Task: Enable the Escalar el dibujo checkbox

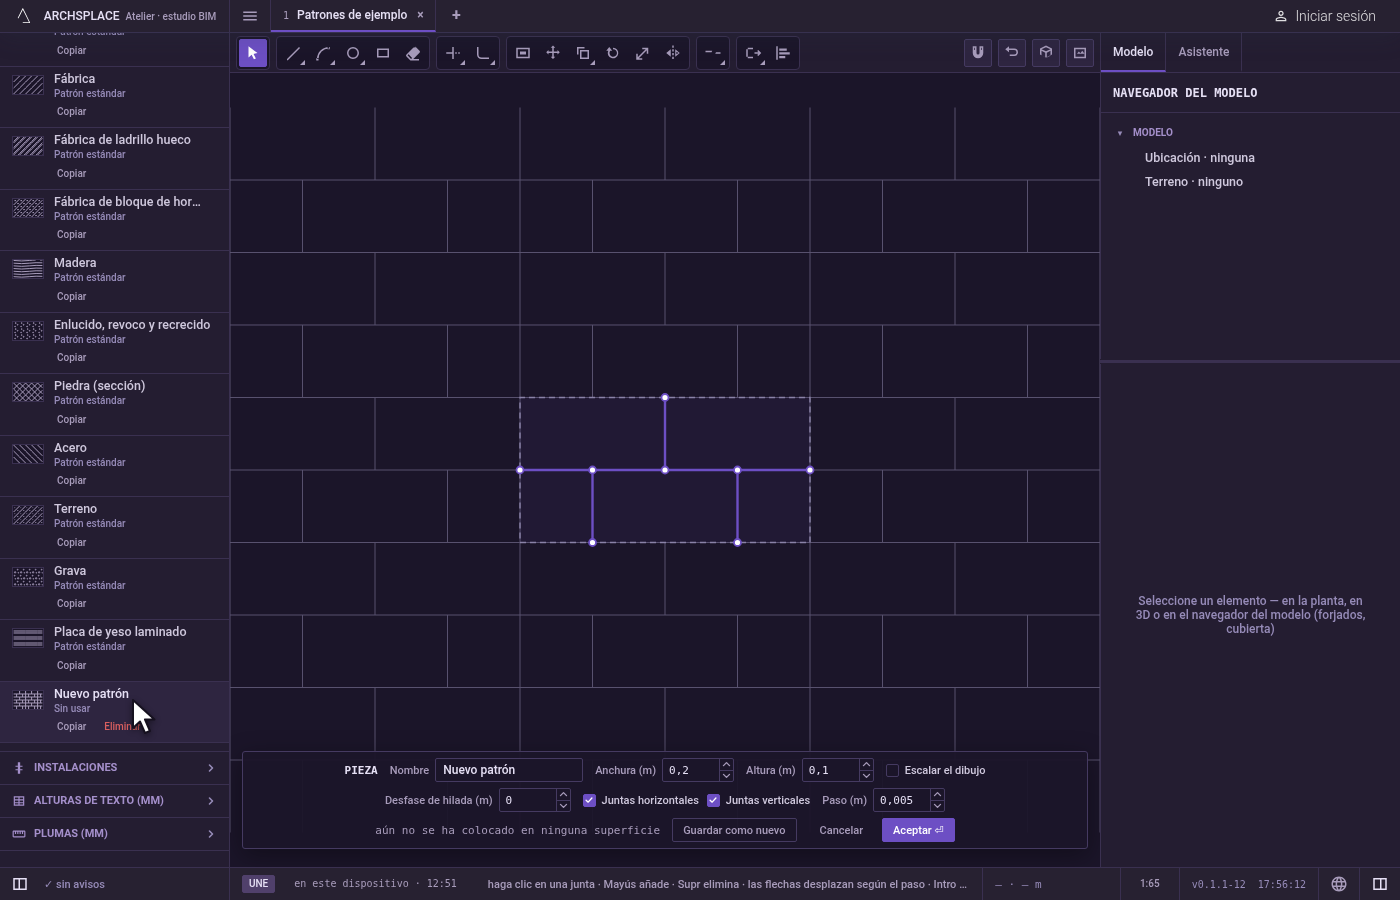Action: coord(892,770)
